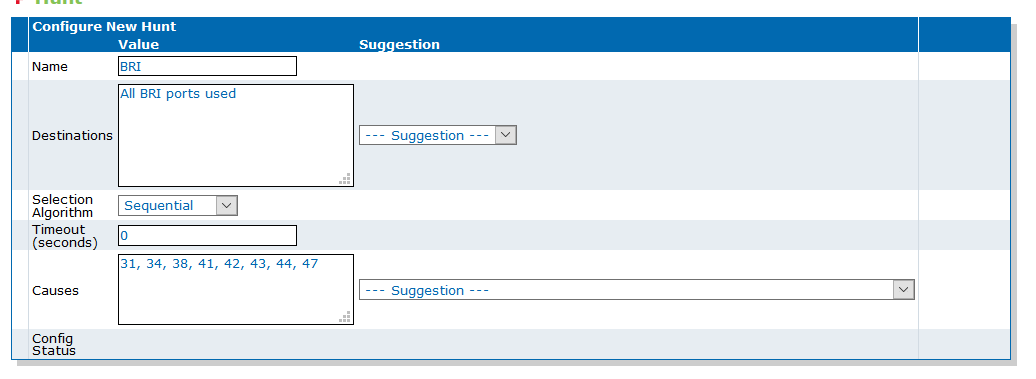Click the Suggestion column header
1036x379 pixels.
pyautogui.click(x=399, y=44)
